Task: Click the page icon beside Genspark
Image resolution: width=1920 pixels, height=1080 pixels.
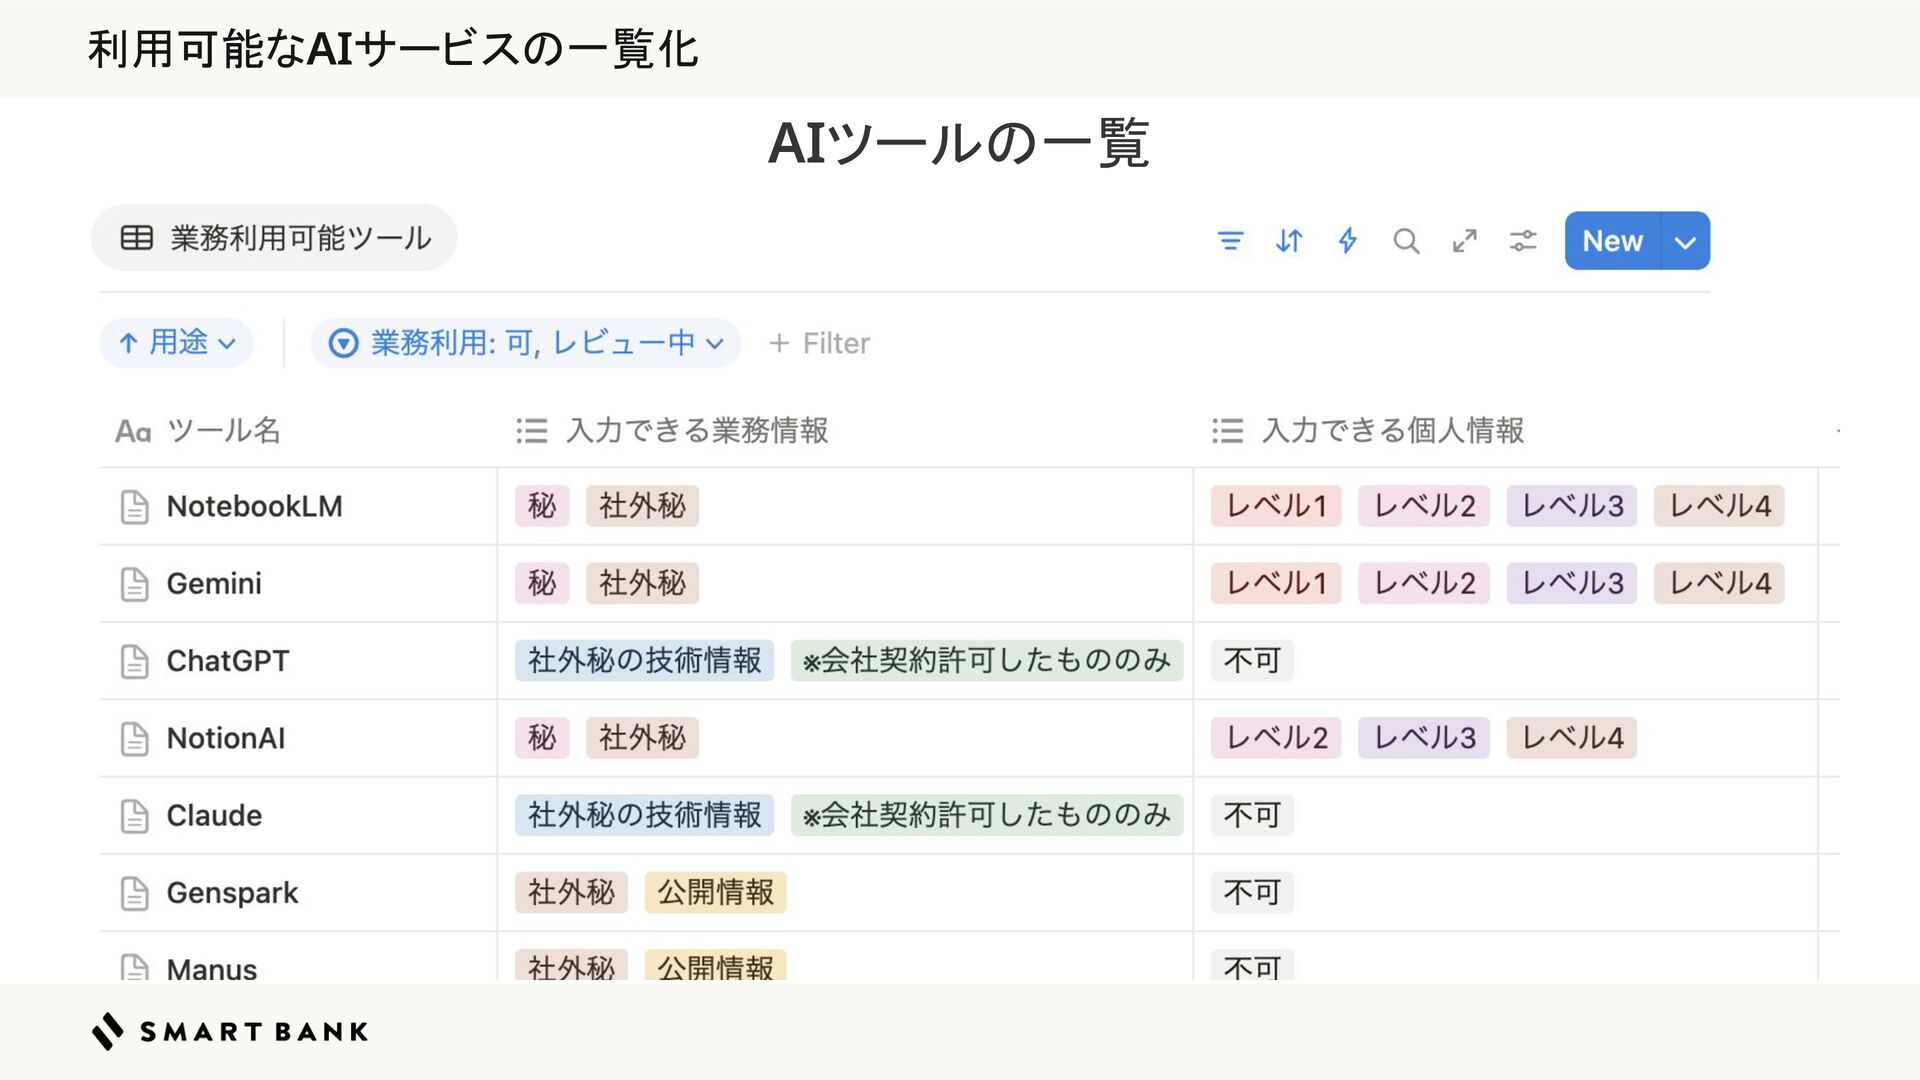Action: tap(134, 893)
